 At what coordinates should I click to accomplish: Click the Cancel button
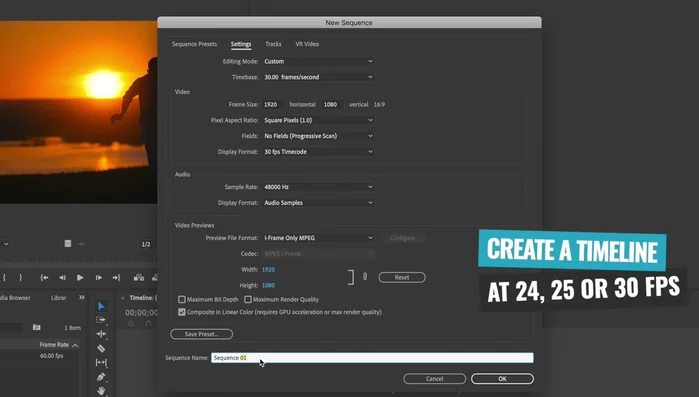coord(435,379)
